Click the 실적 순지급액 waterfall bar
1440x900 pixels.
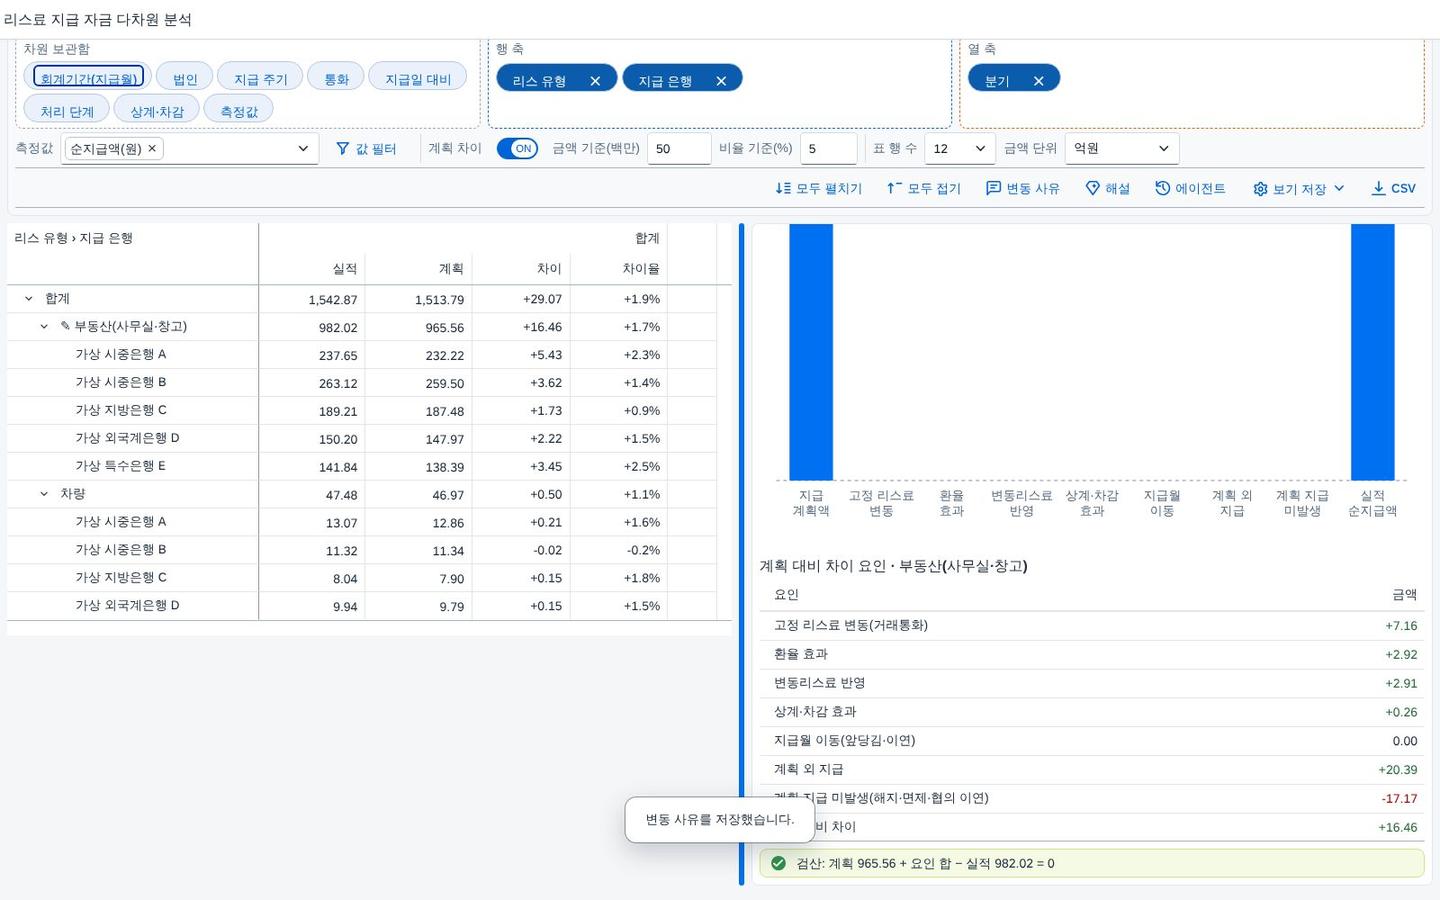coord(1372,352)
